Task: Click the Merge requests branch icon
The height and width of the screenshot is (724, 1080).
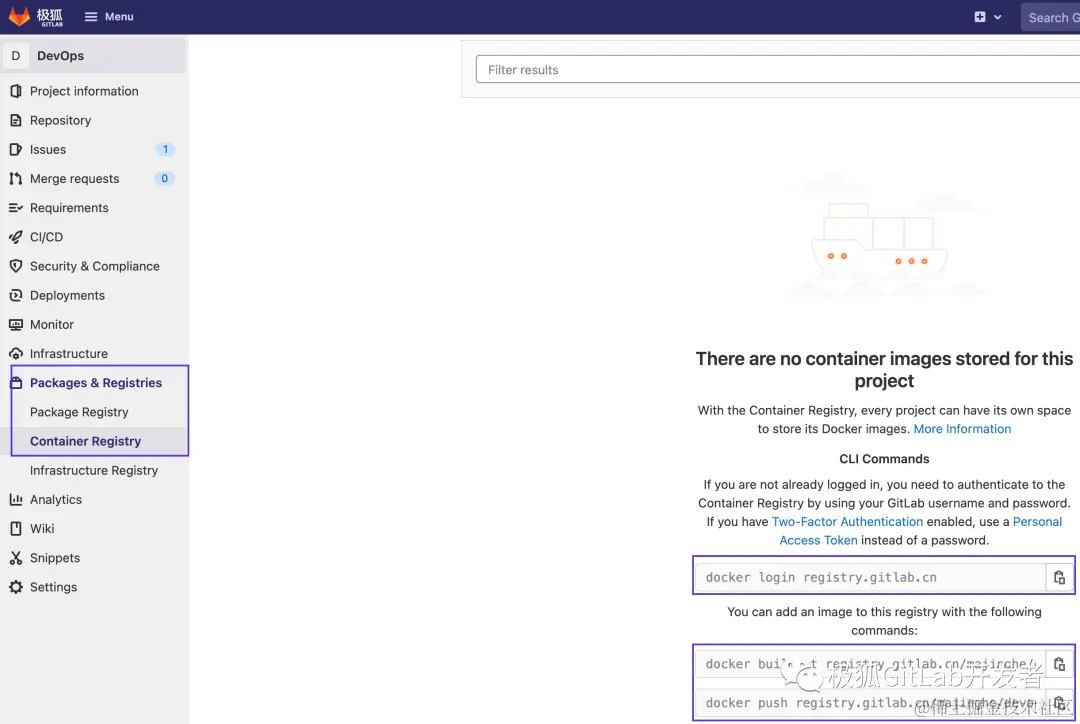Action: 16,178
